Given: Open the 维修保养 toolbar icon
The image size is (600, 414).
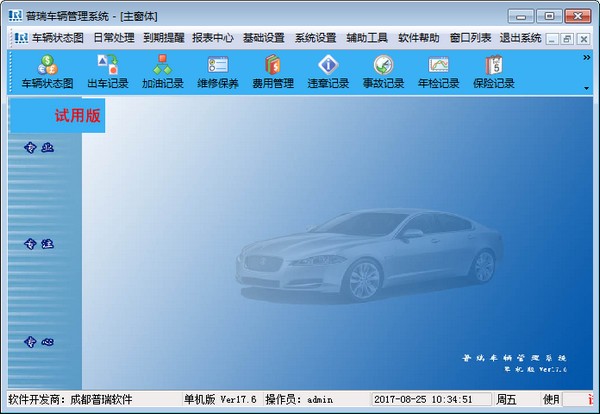Looking at the screenshot, I should tap(218, 72).
